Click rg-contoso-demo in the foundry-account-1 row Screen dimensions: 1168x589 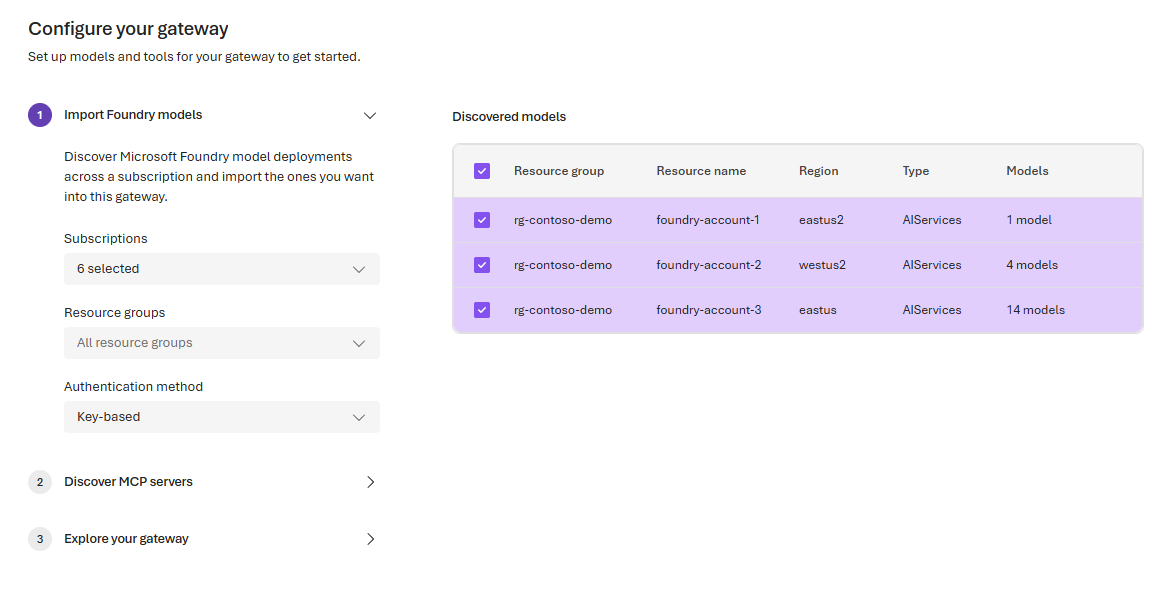pos(563,220)
